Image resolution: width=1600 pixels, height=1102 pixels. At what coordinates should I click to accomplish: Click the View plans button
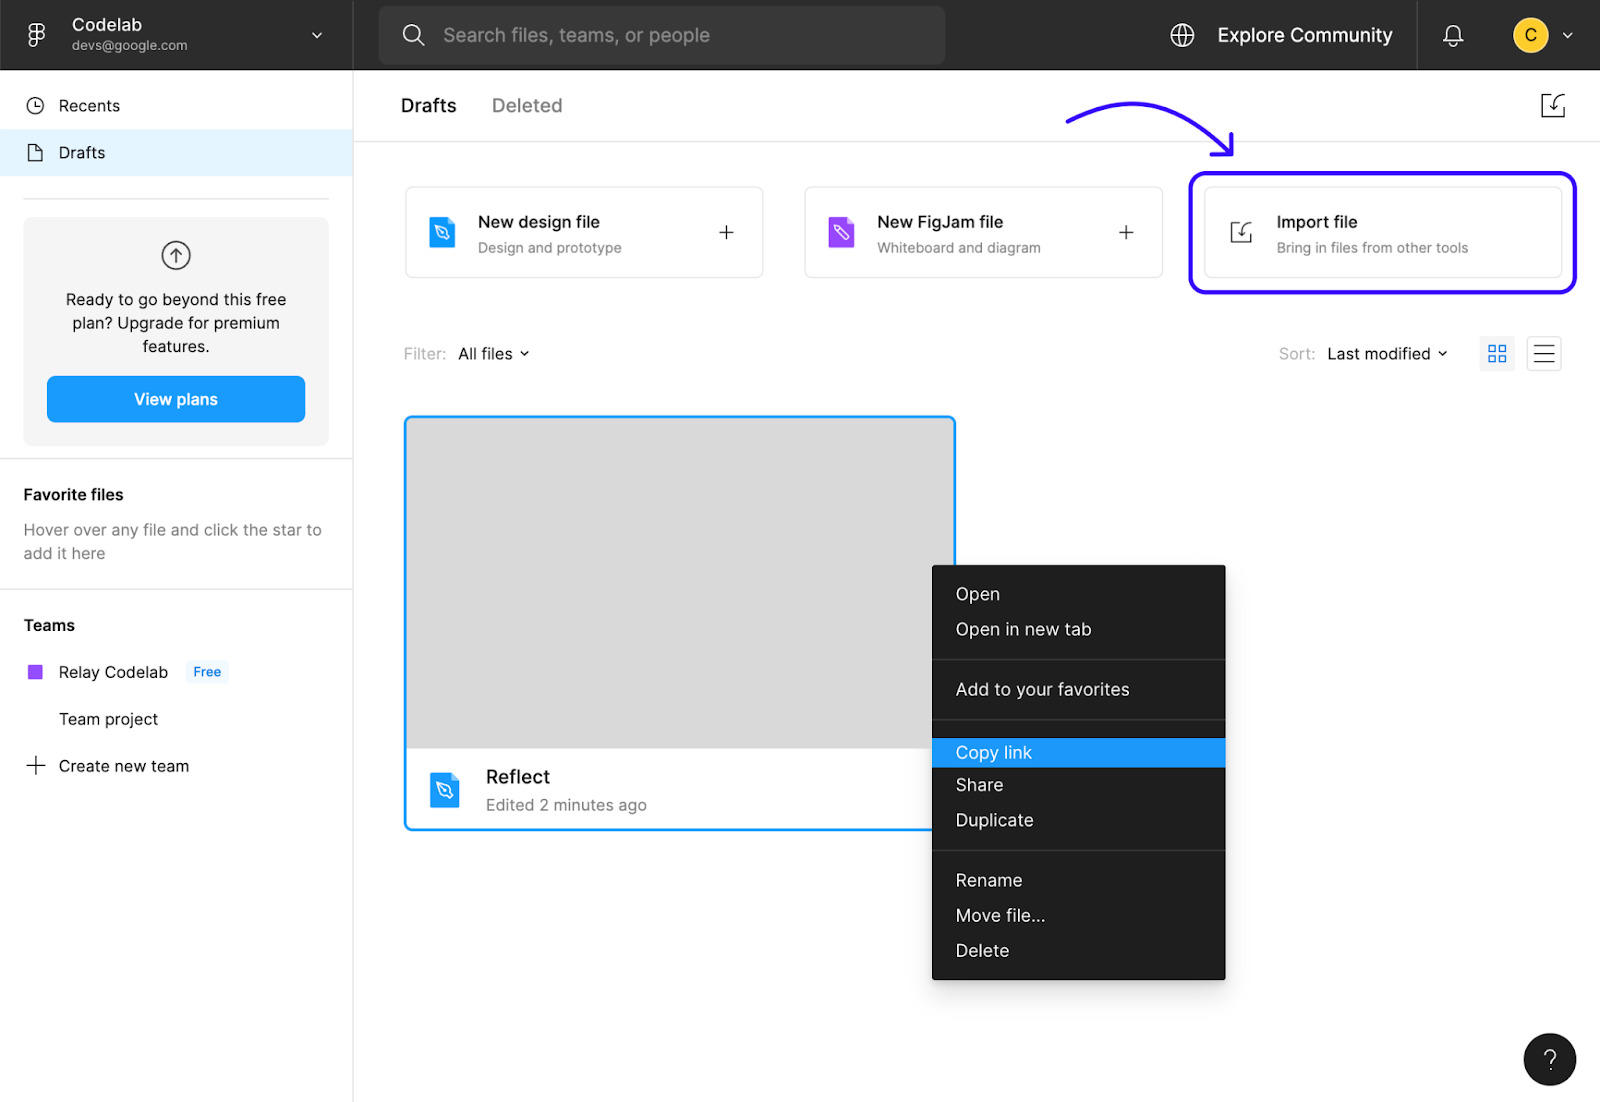[176, 399]
